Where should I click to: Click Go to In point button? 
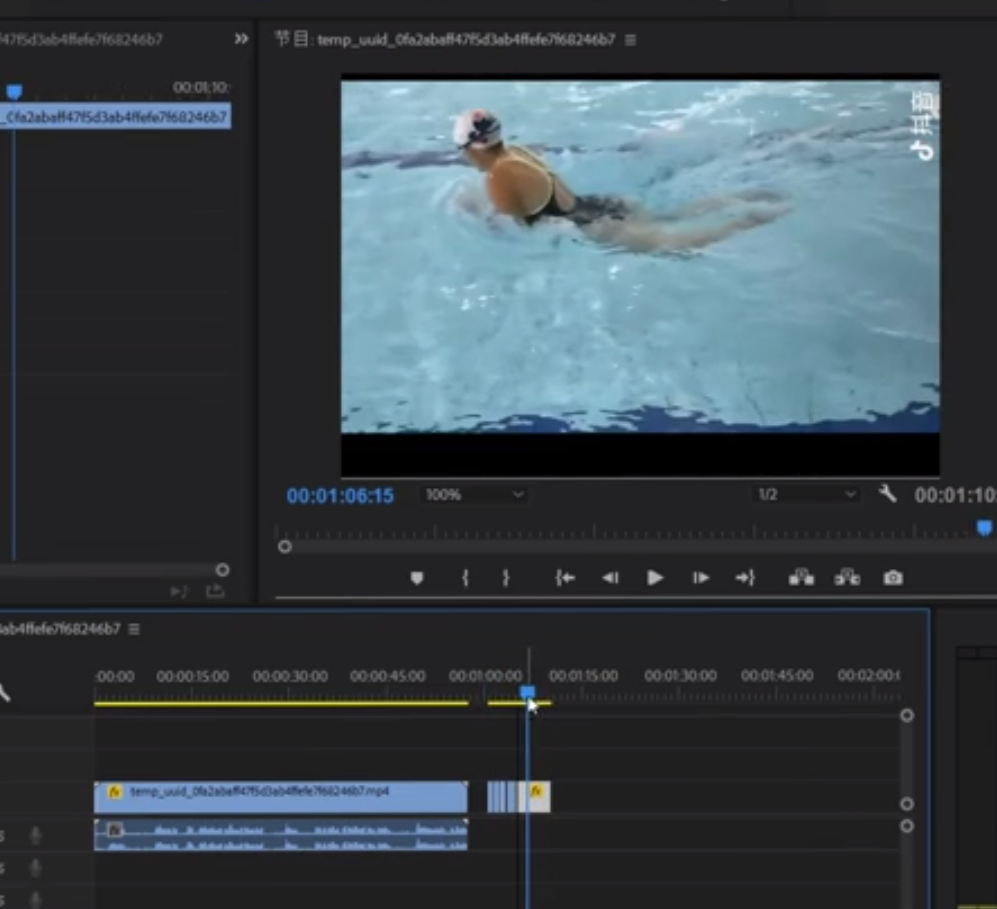[x=565, y=578]
